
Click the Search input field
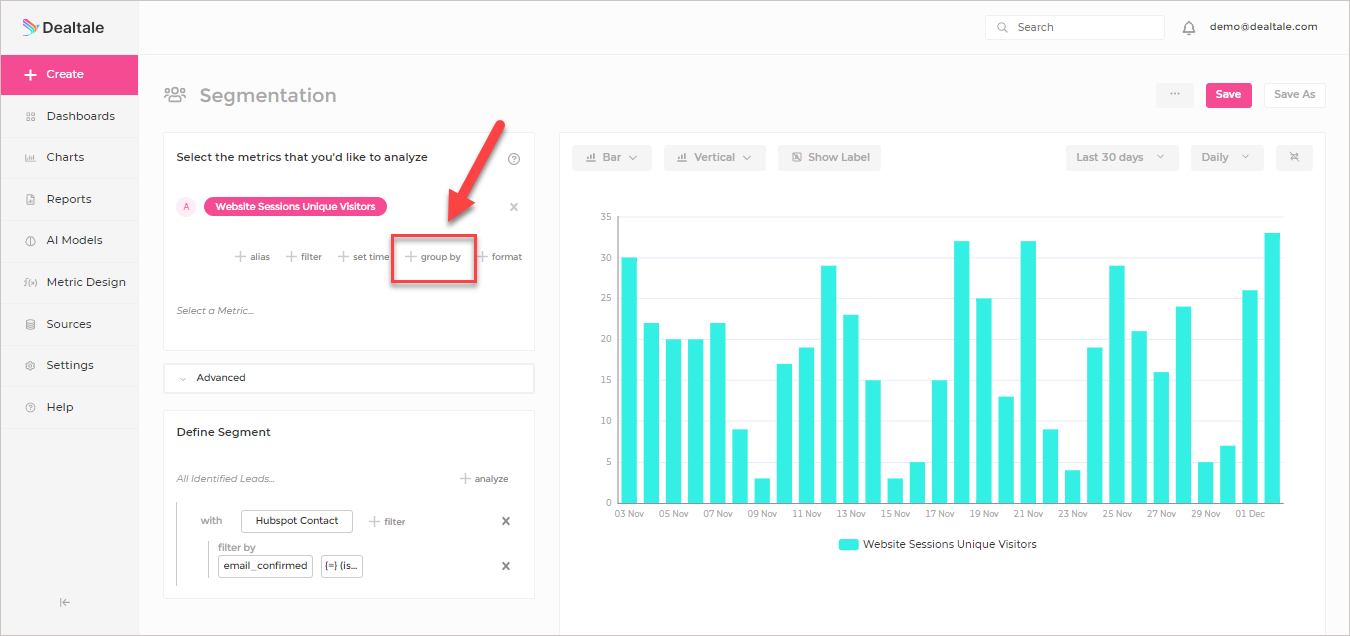pos(1075,27)
